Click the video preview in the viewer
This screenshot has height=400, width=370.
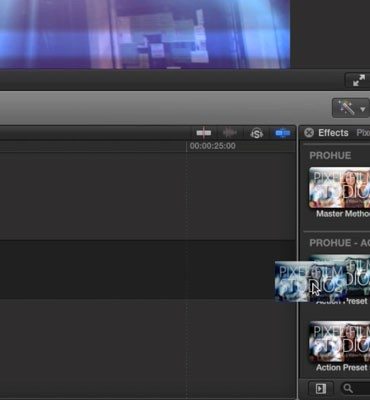(145, 34)
